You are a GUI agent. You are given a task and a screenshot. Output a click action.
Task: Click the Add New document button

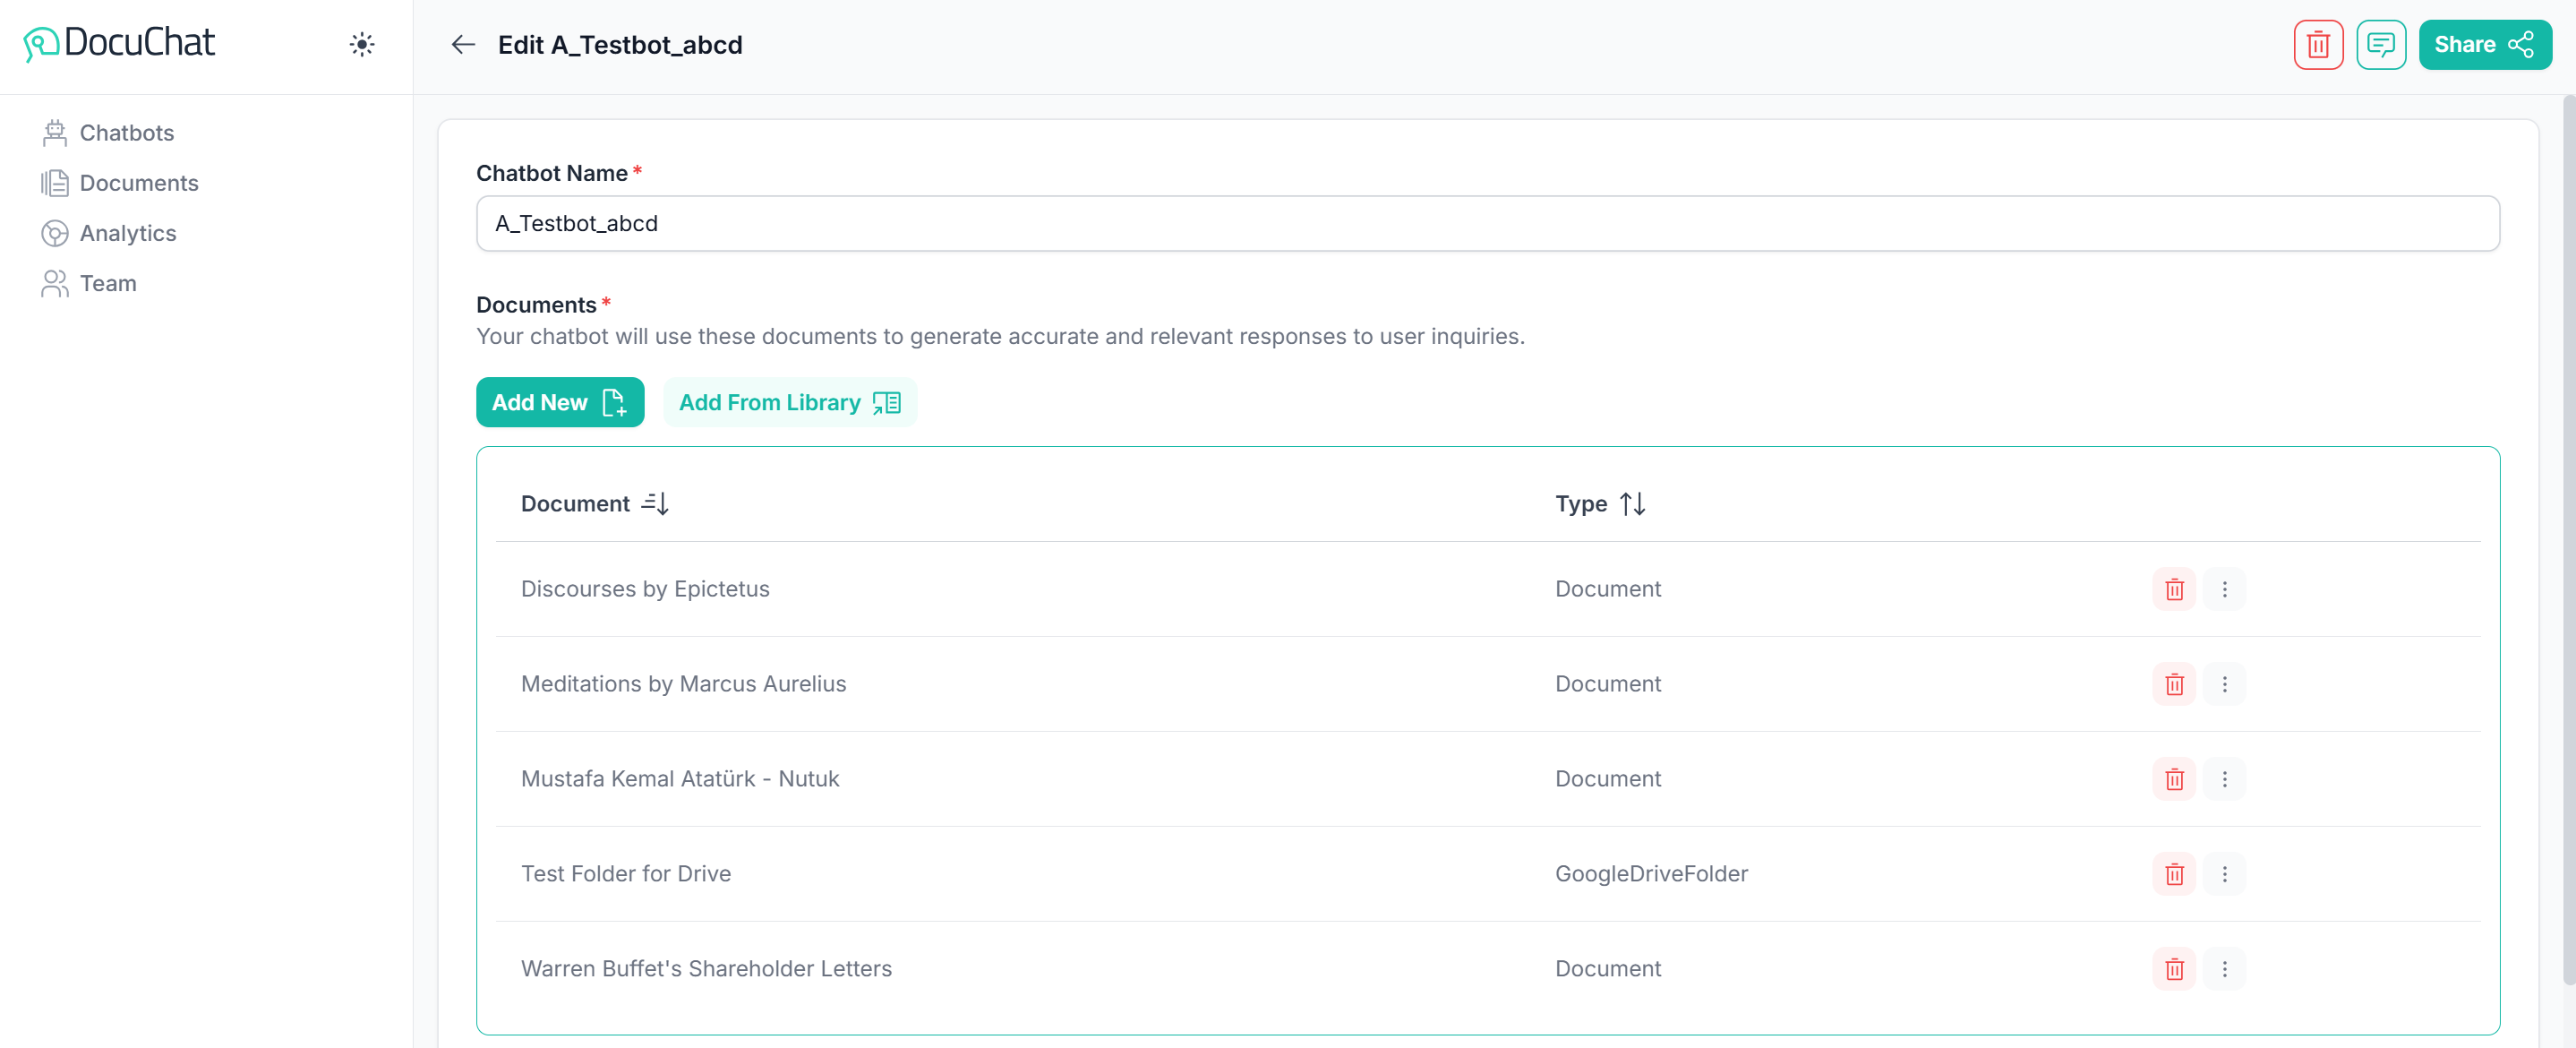click(559, 402)
